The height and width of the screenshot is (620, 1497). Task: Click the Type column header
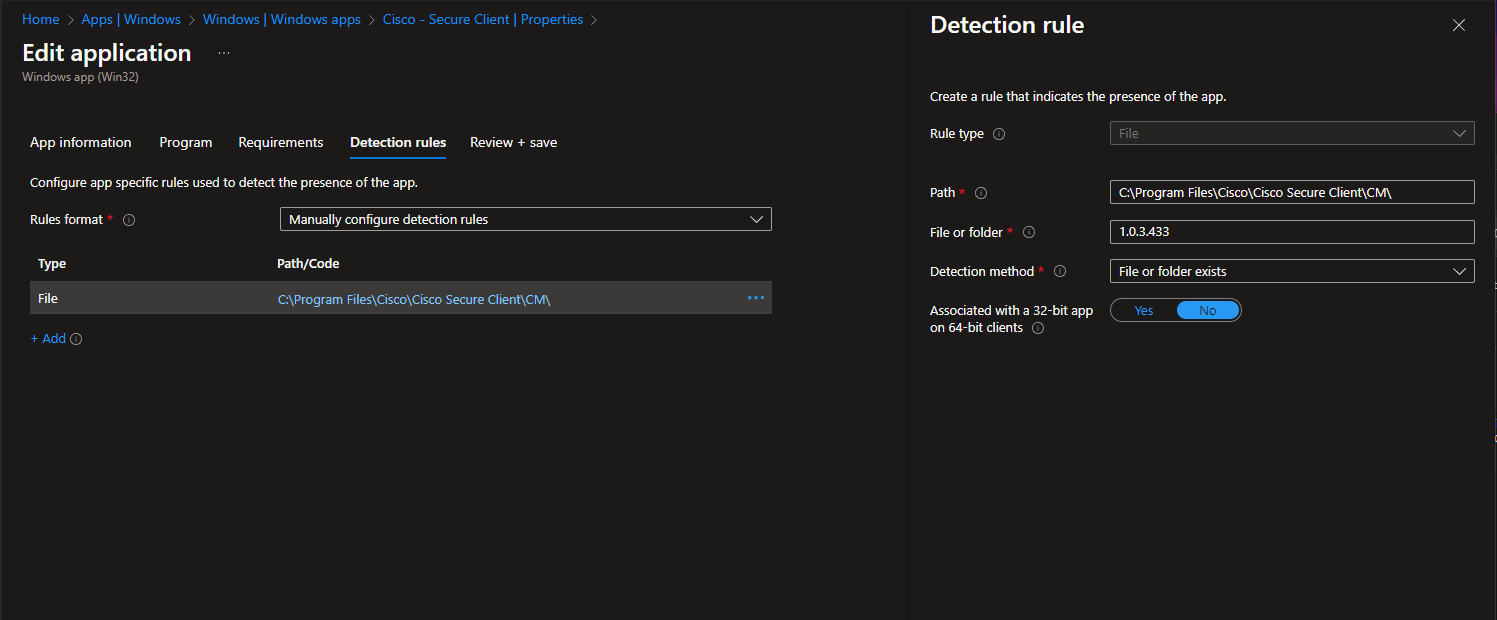52,264
